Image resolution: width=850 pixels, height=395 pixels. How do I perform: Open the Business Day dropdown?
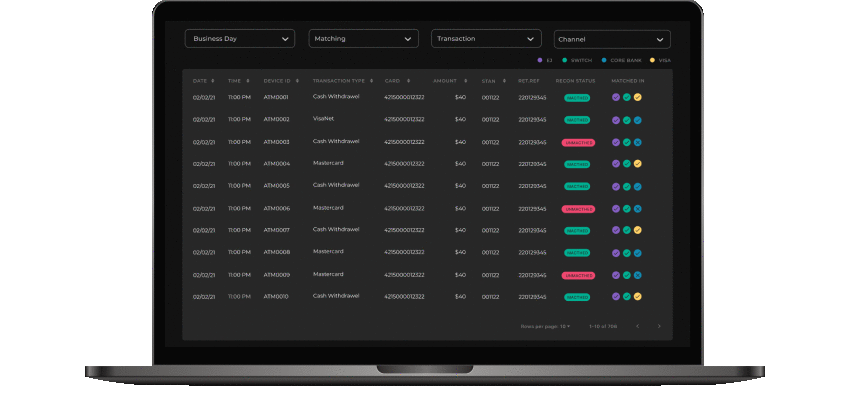240,38
